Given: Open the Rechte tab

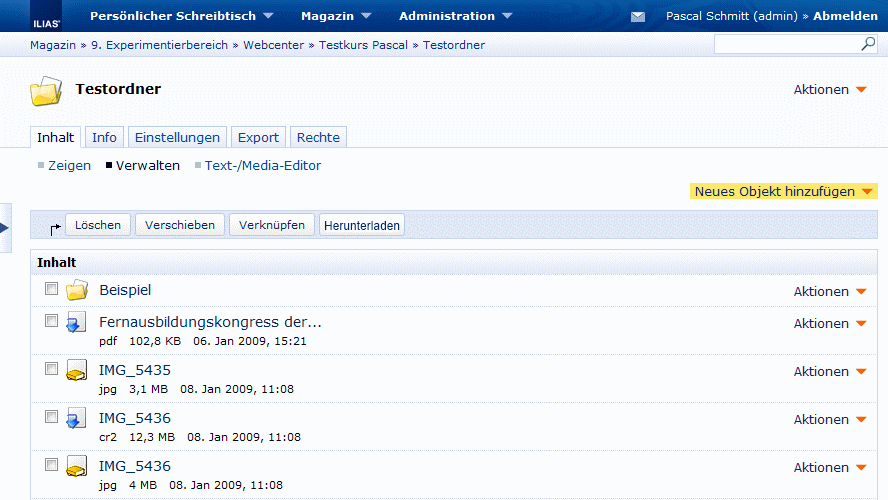Looking at the screenshot, I should click(318, 137).
